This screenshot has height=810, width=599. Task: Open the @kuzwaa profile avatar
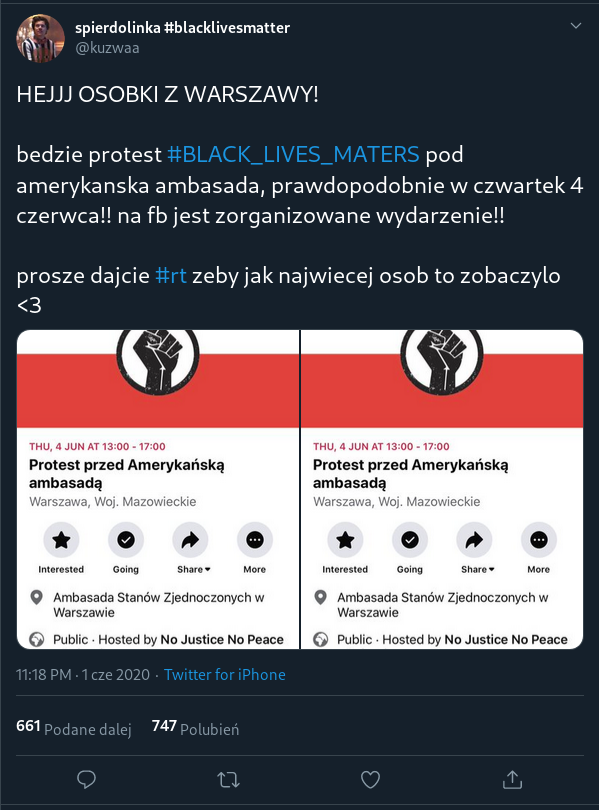point(40,38)
